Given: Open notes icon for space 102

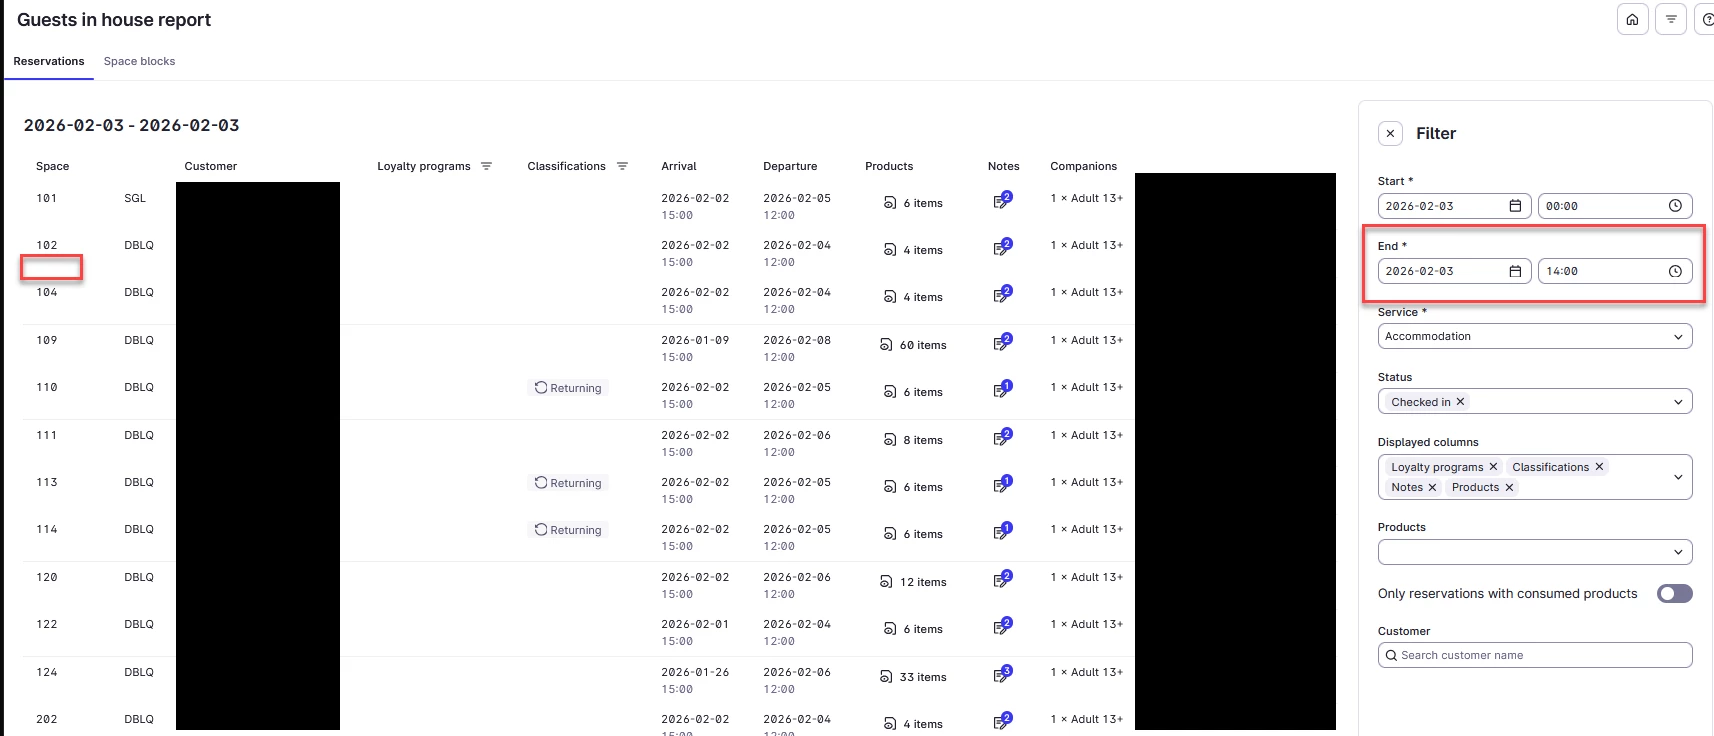Looking at the screenshot, I should coord(1002,247).
